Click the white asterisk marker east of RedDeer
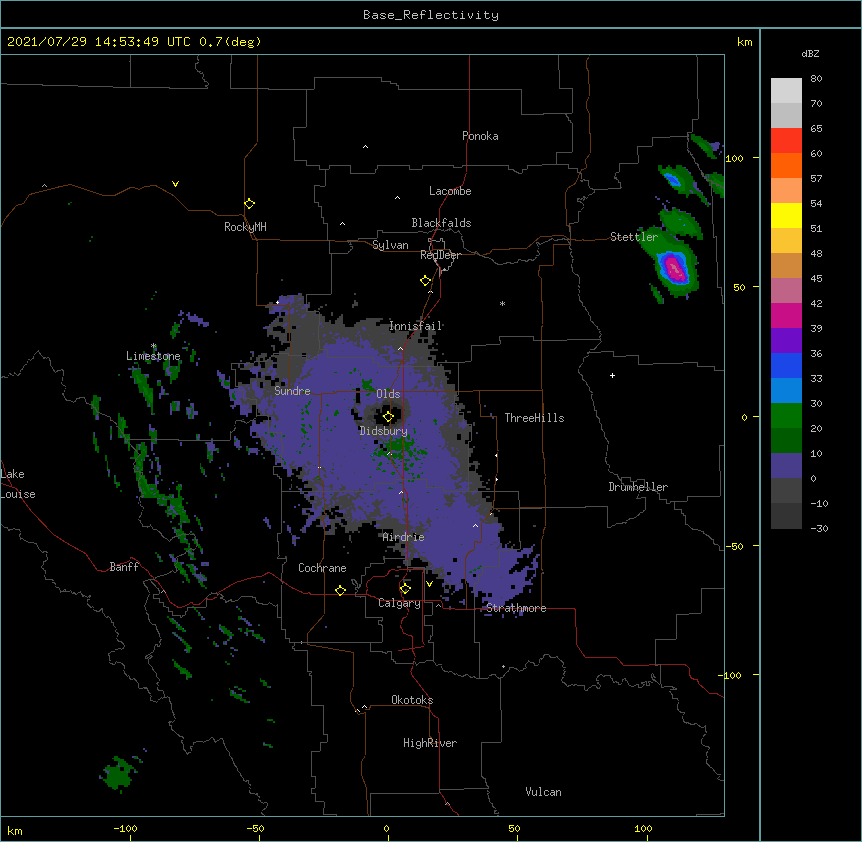 502,303
